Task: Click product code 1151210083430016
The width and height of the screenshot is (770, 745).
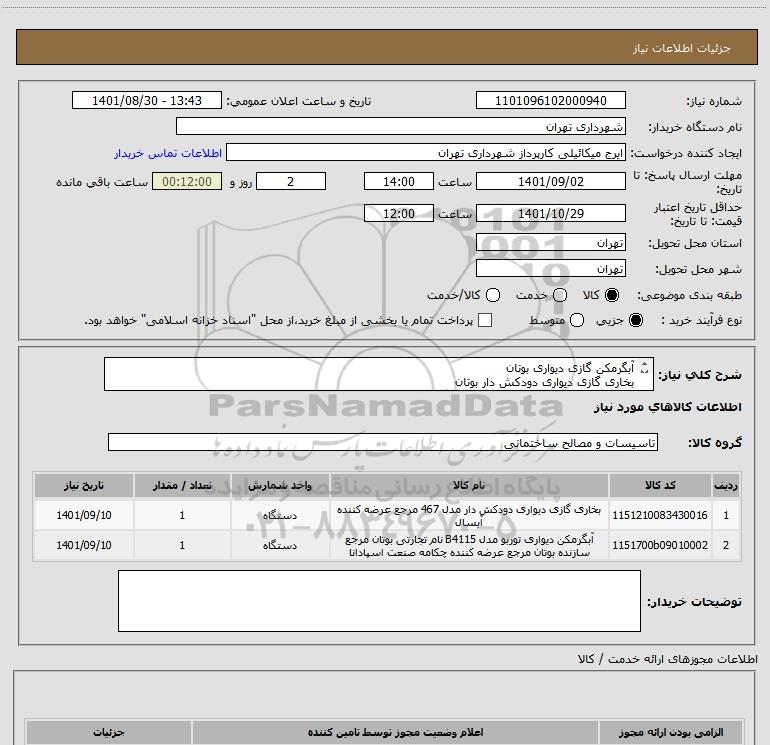Action: point(660,515)
